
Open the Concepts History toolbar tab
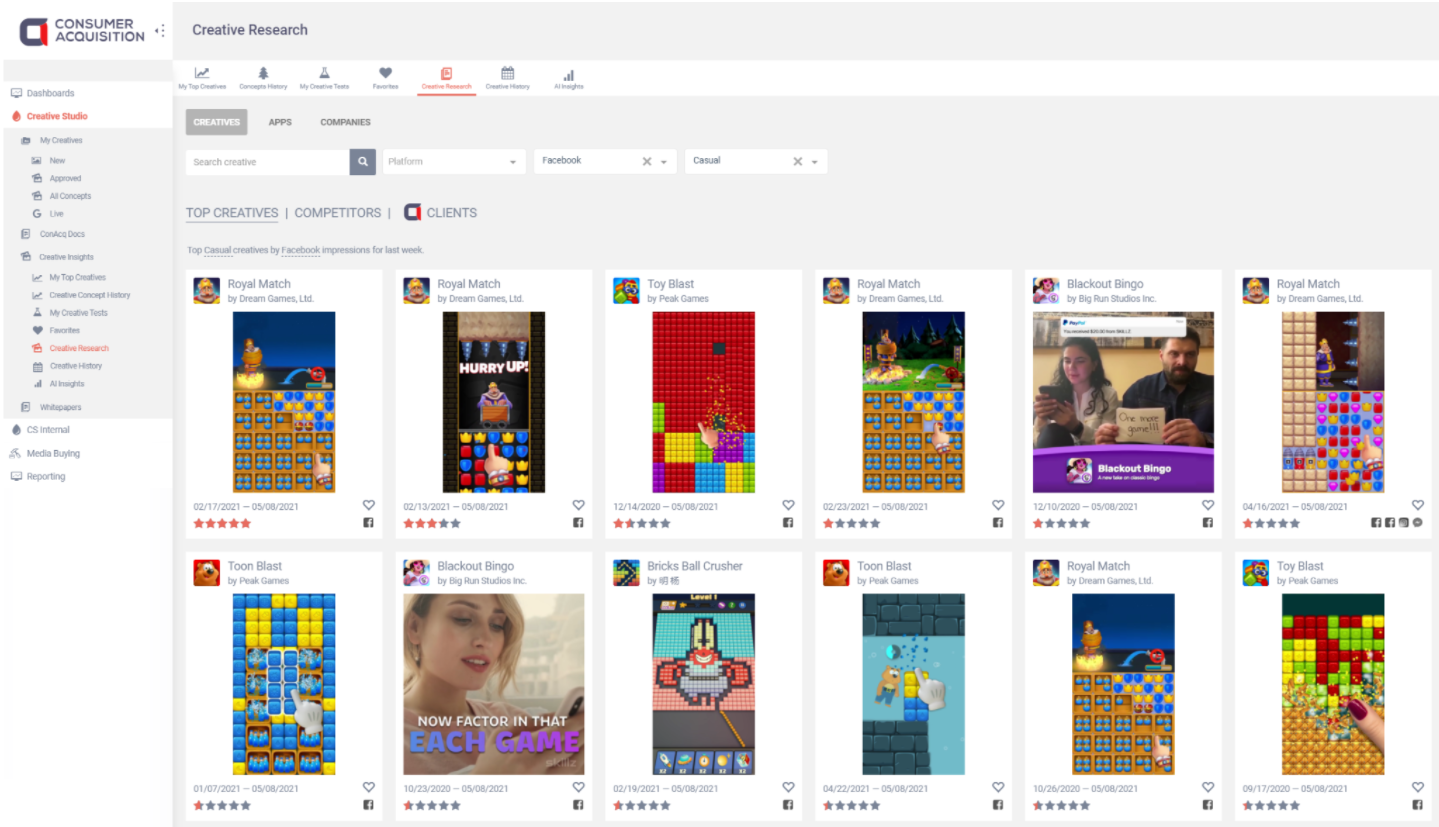[x=263, y=79]
